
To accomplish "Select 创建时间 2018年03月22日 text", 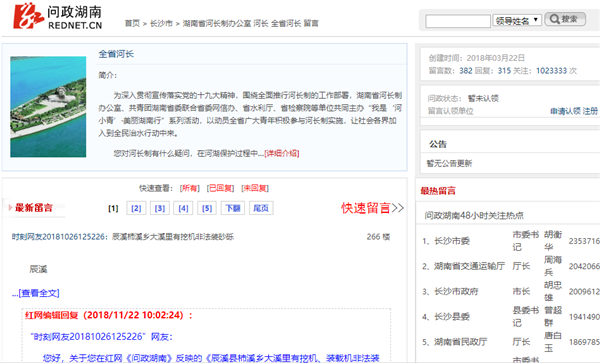I will [x=476, y=58].
